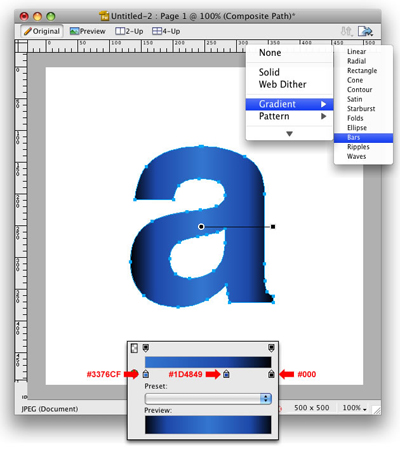Click the left blue color stop
Screen dimensions: 400x454
coord(146,374)
